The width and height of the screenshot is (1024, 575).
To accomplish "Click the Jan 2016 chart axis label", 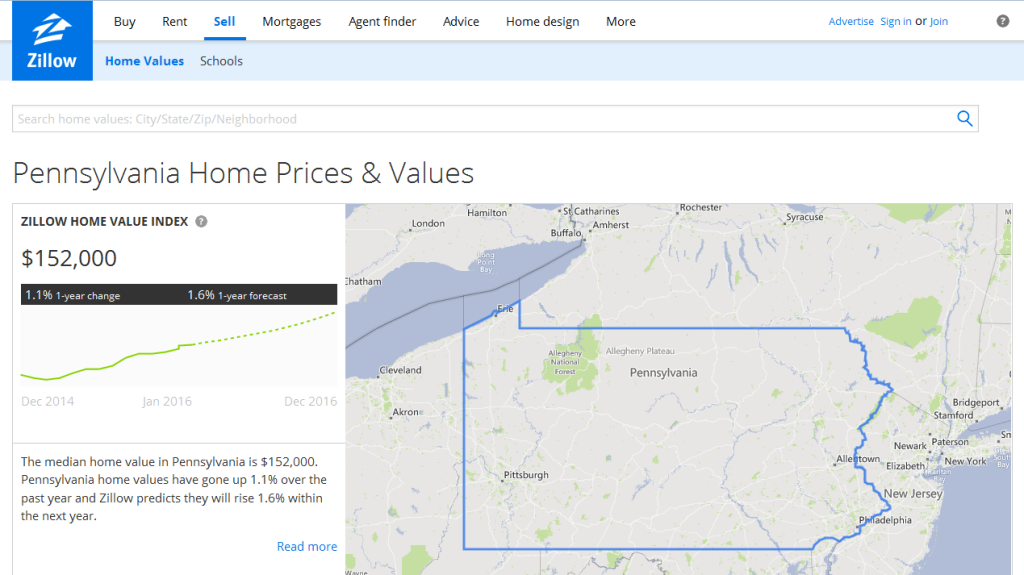I will [x=167, y=401].
